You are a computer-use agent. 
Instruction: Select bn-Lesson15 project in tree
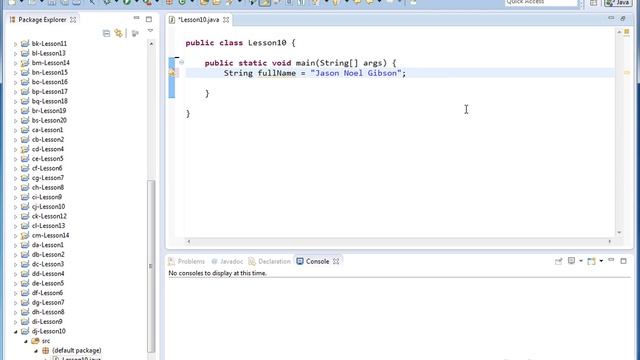point(49,72)
